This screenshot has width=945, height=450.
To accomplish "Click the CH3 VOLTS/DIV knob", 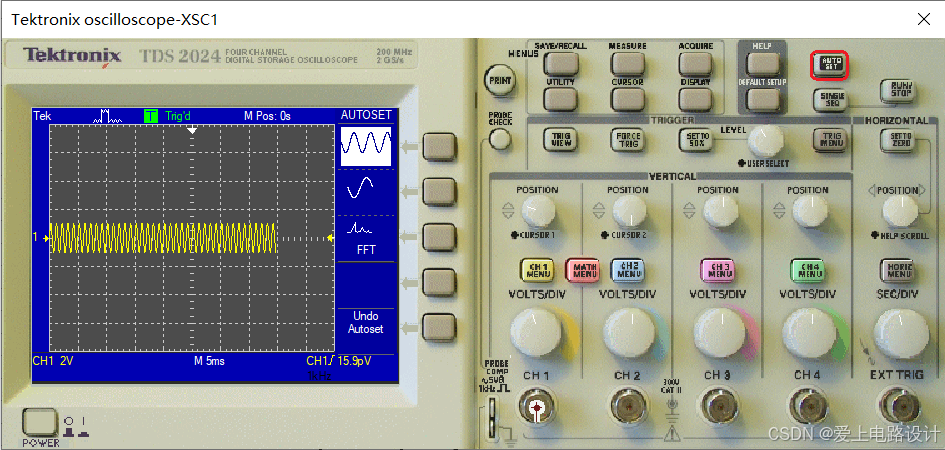I will [x=718, y=333].
